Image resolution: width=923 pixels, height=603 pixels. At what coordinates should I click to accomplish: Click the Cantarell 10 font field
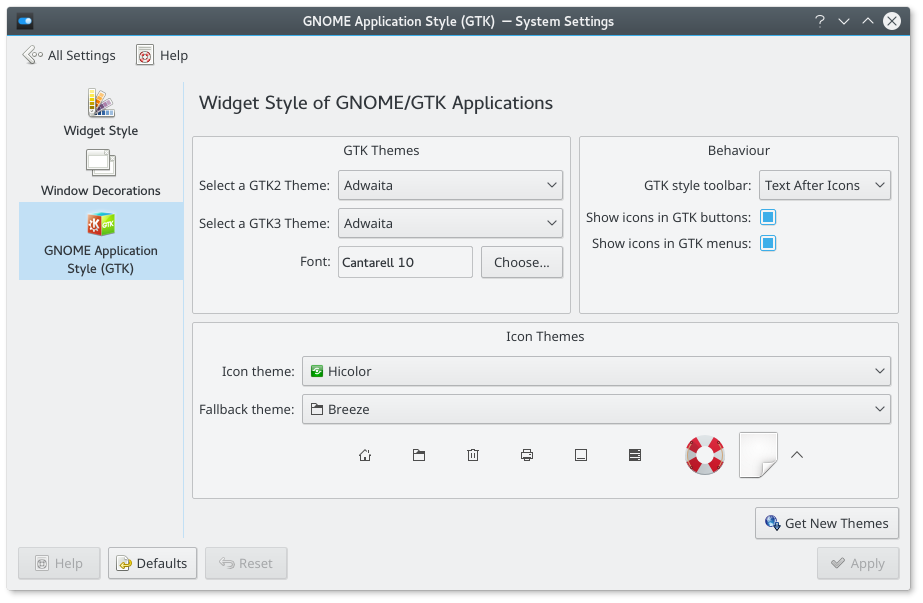(x=405, y=262)
